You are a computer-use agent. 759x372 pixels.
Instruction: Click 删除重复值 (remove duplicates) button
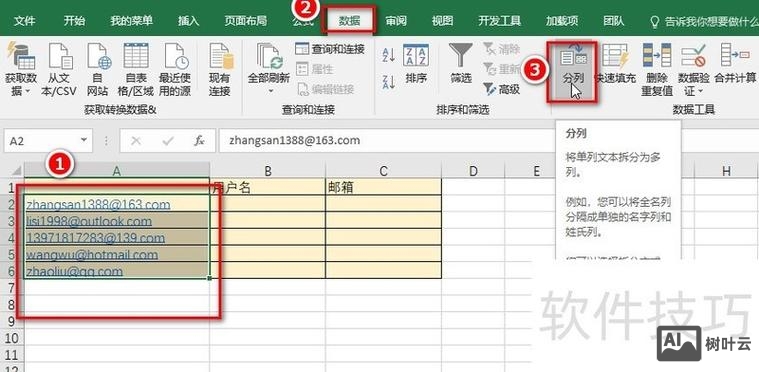point(657,70)
